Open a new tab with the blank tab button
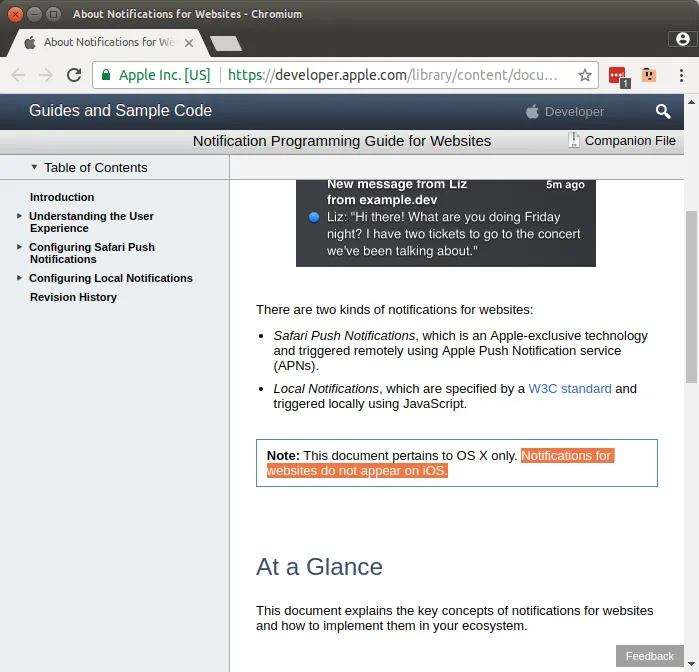Screen dimensions: 699x672 tap(226, 43)
